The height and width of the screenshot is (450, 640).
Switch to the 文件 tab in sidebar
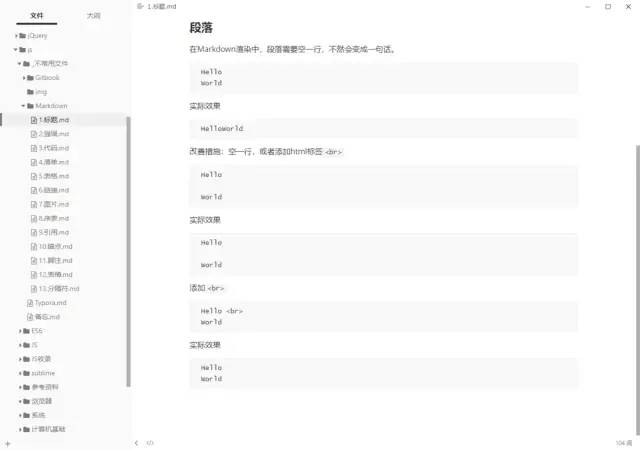(36, 16)
